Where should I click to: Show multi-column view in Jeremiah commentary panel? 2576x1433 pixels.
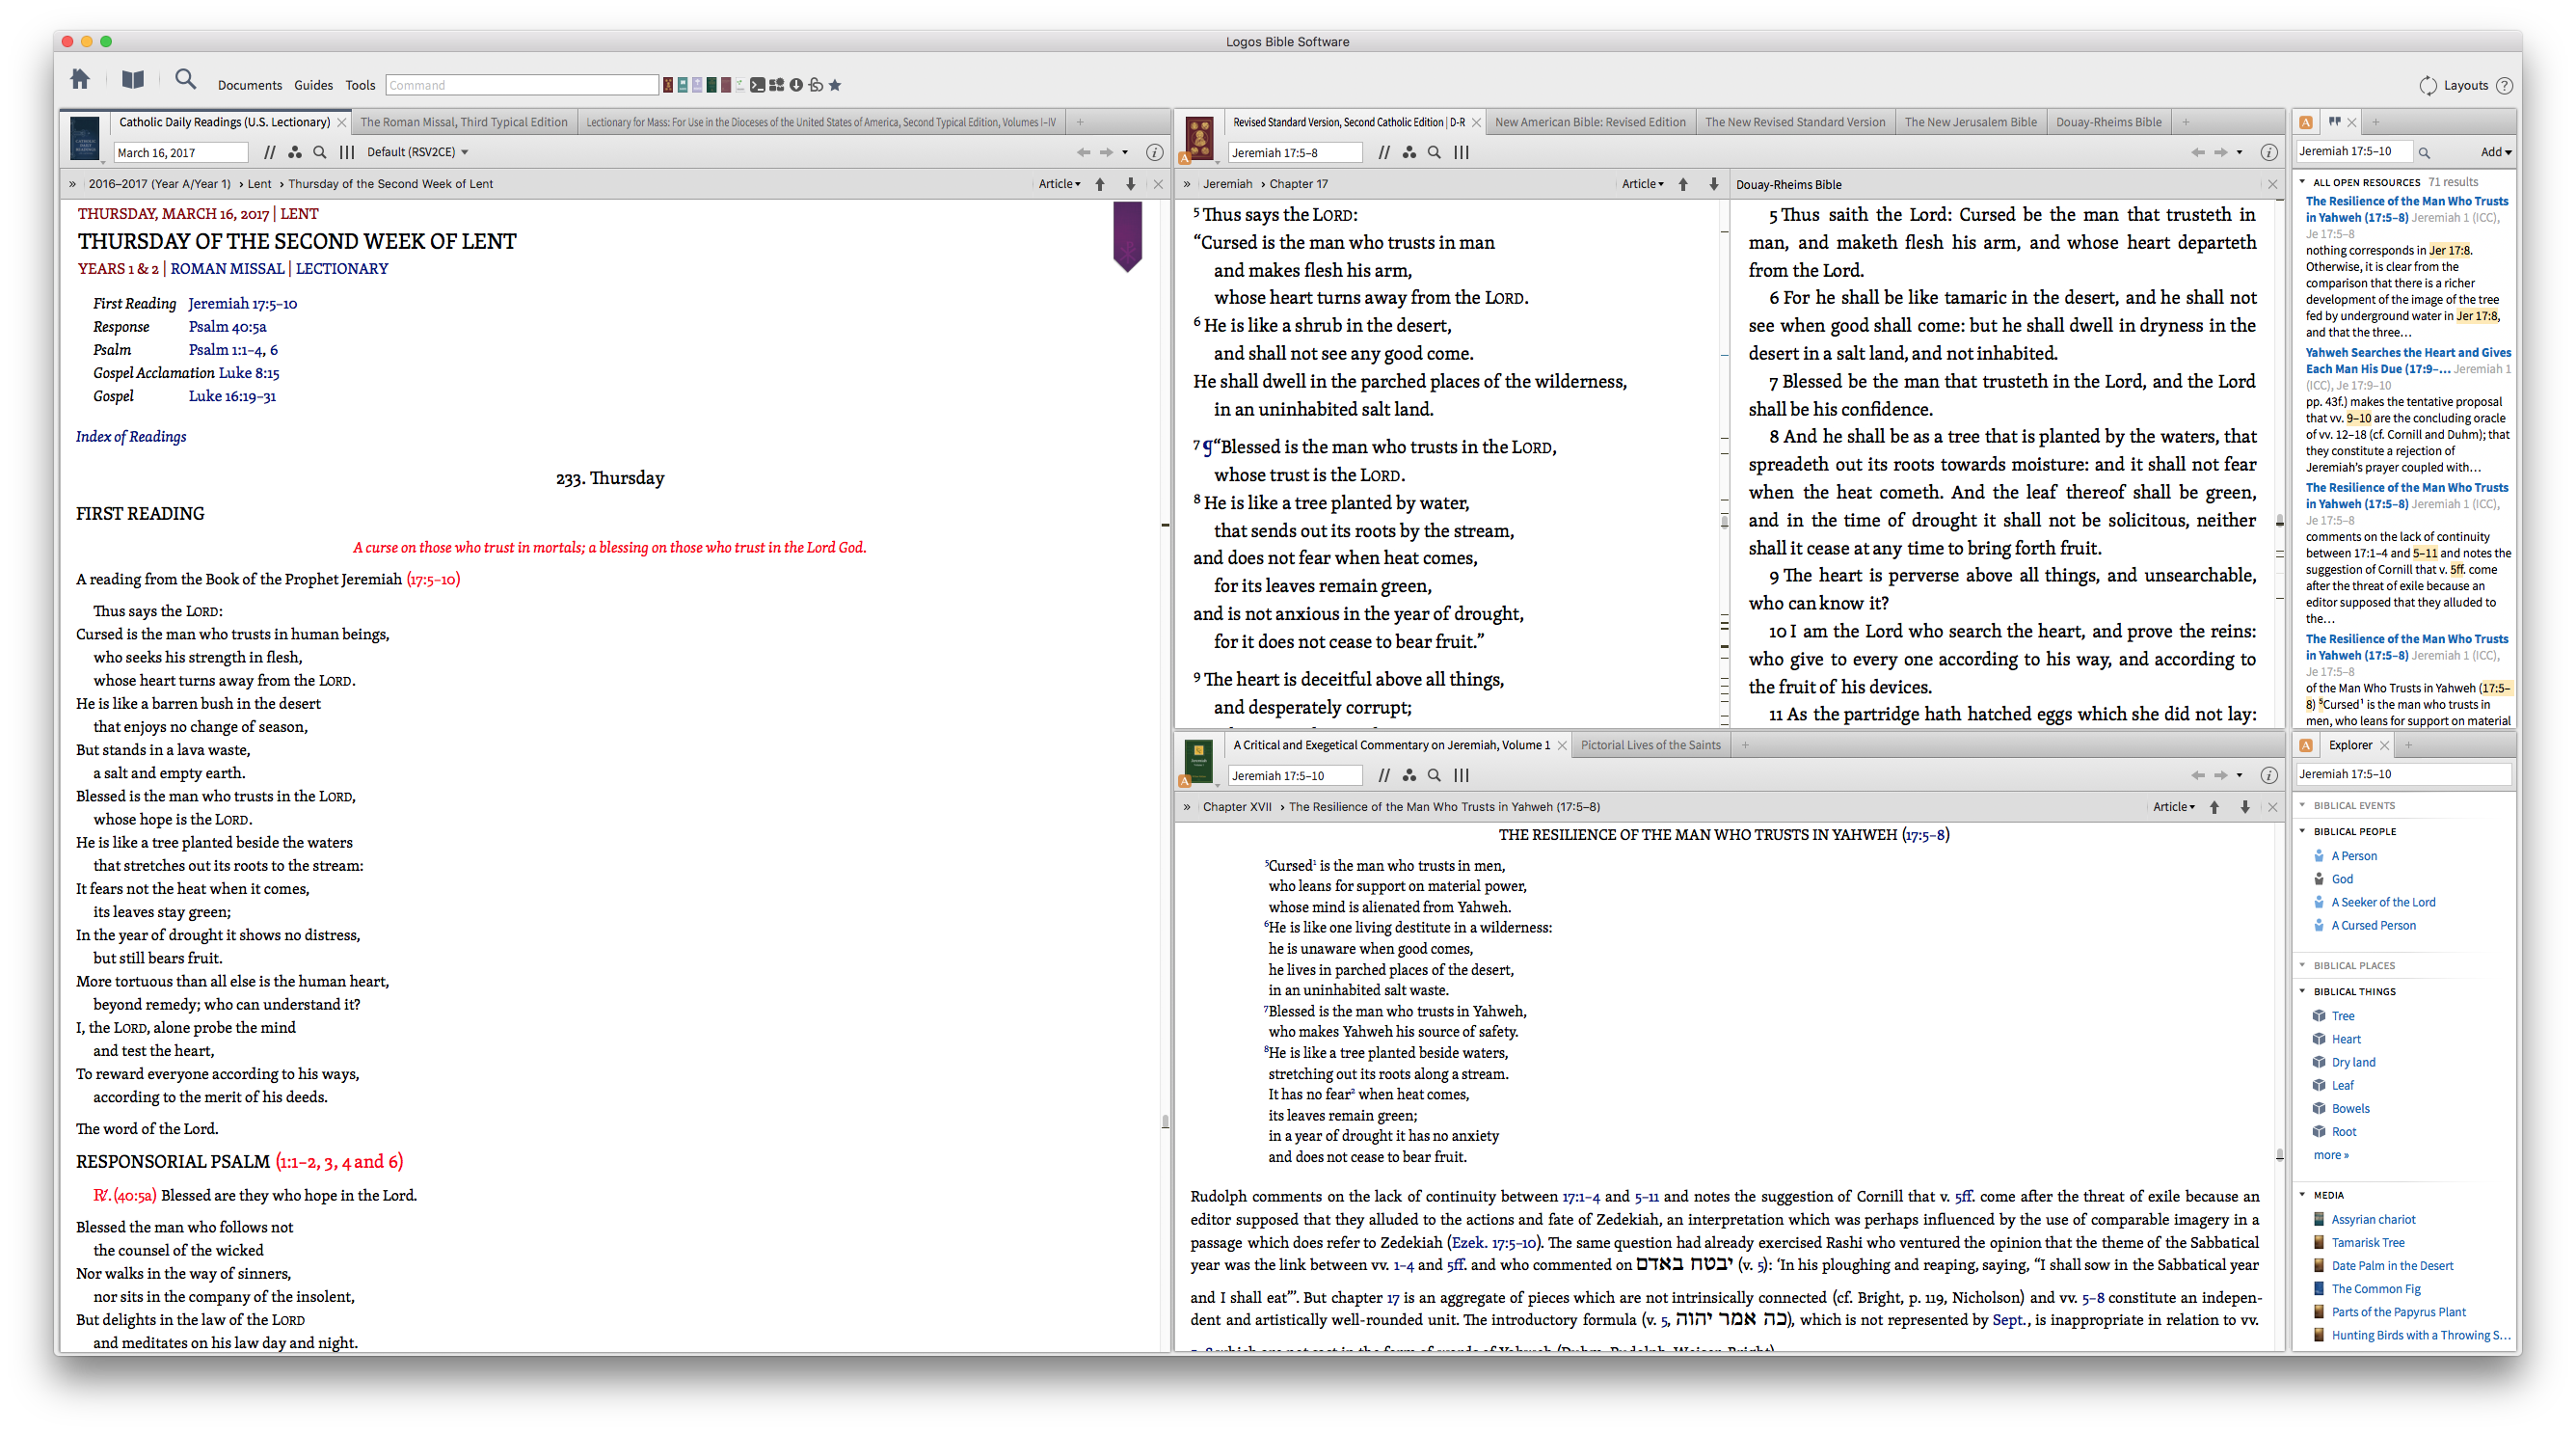tap(1461, 776)
